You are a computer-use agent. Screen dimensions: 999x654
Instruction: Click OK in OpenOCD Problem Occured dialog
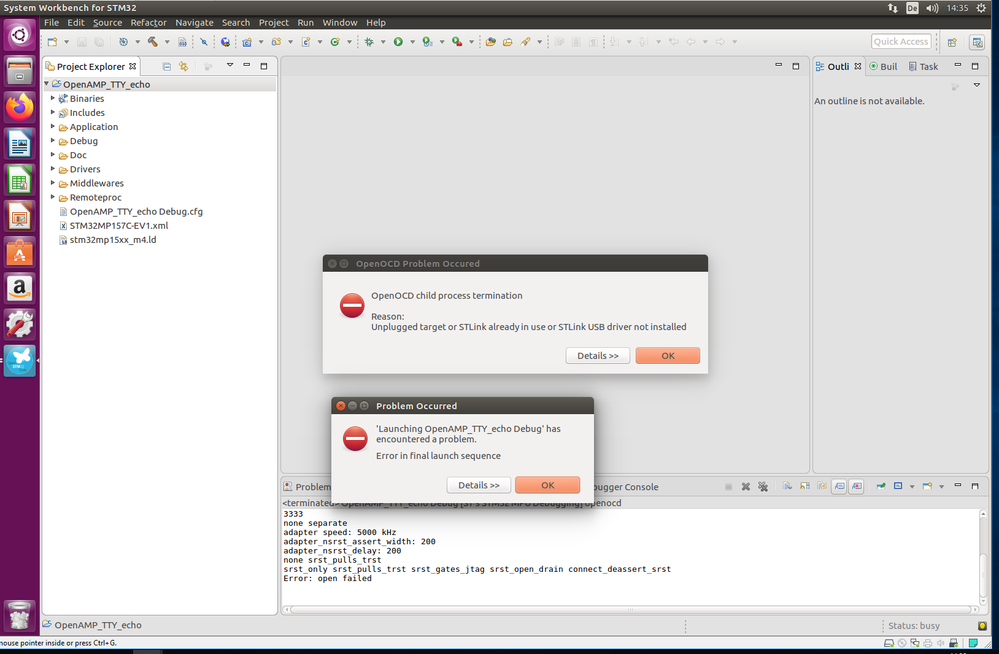pos(668,356)
